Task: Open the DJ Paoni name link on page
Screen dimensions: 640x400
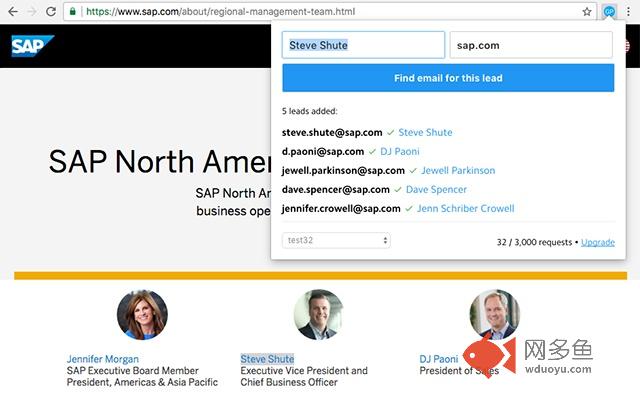Action: (x=439, y=359)
